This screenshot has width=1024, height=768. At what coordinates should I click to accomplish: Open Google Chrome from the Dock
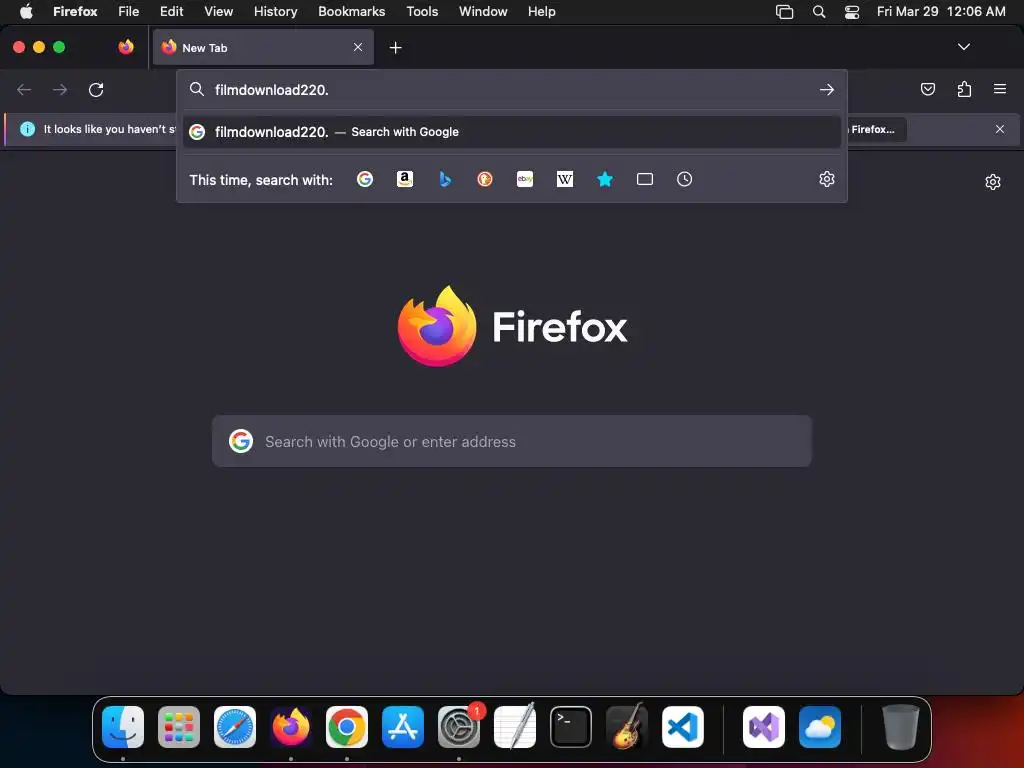click(347, 727)
